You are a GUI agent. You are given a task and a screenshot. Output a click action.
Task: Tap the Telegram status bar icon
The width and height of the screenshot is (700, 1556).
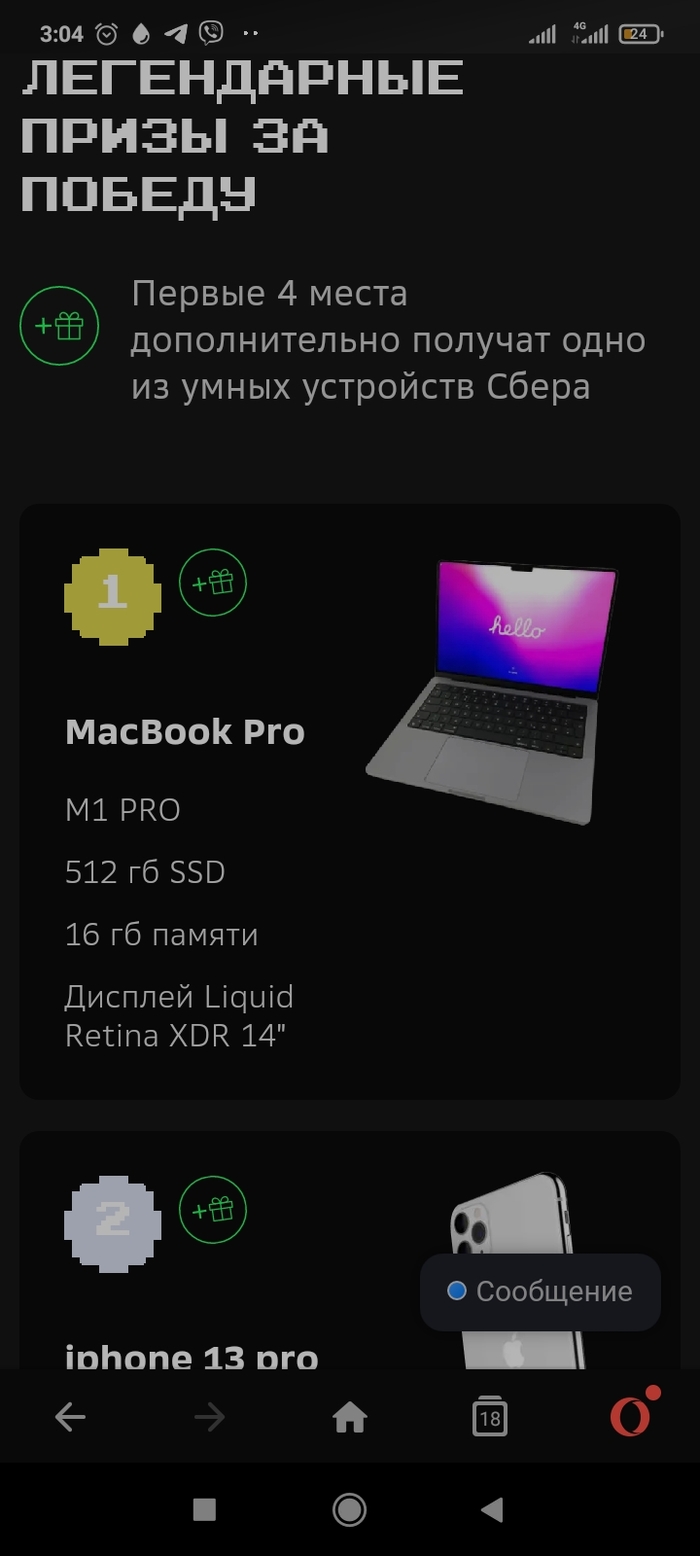click(175, 34)
